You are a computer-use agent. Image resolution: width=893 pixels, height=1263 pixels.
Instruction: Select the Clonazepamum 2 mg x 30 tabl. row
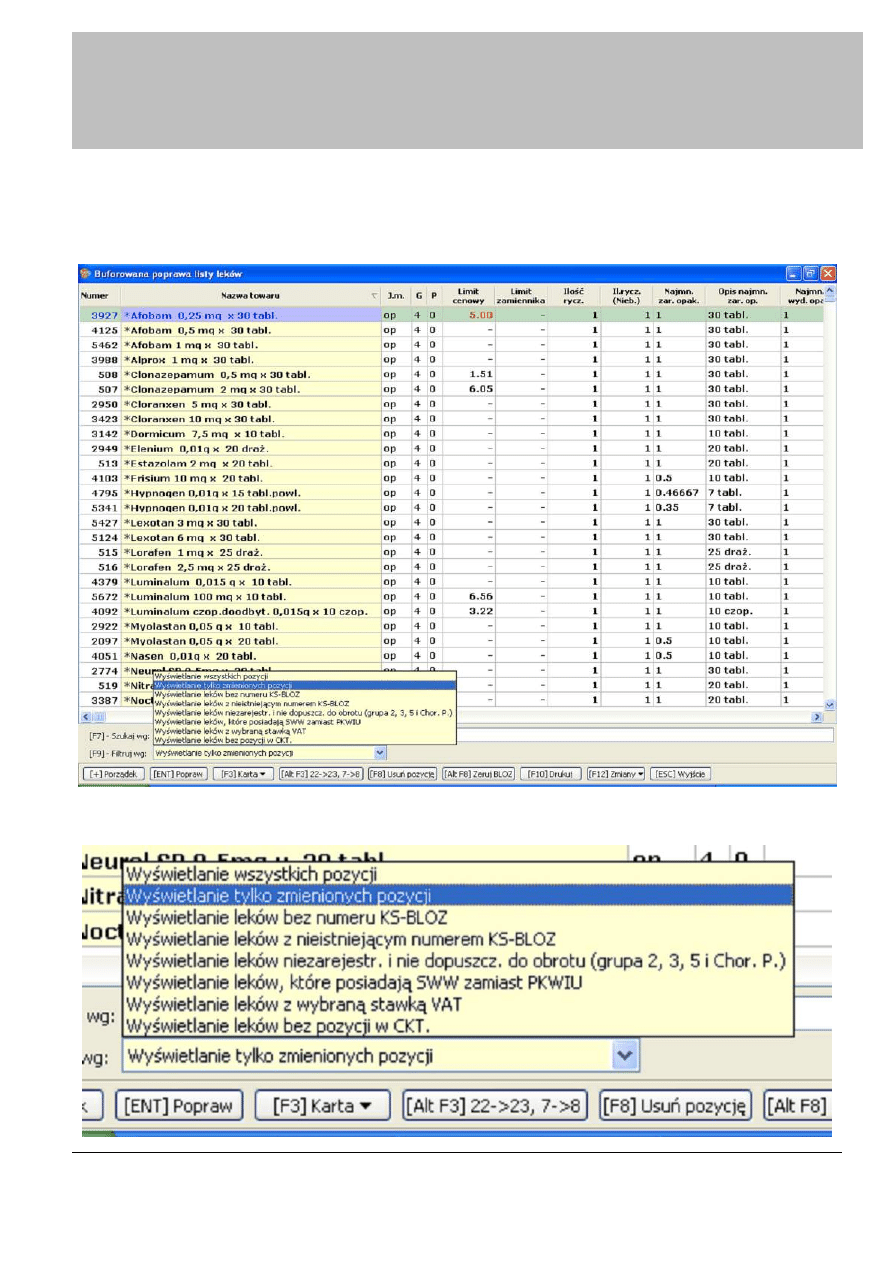(250, 389)
